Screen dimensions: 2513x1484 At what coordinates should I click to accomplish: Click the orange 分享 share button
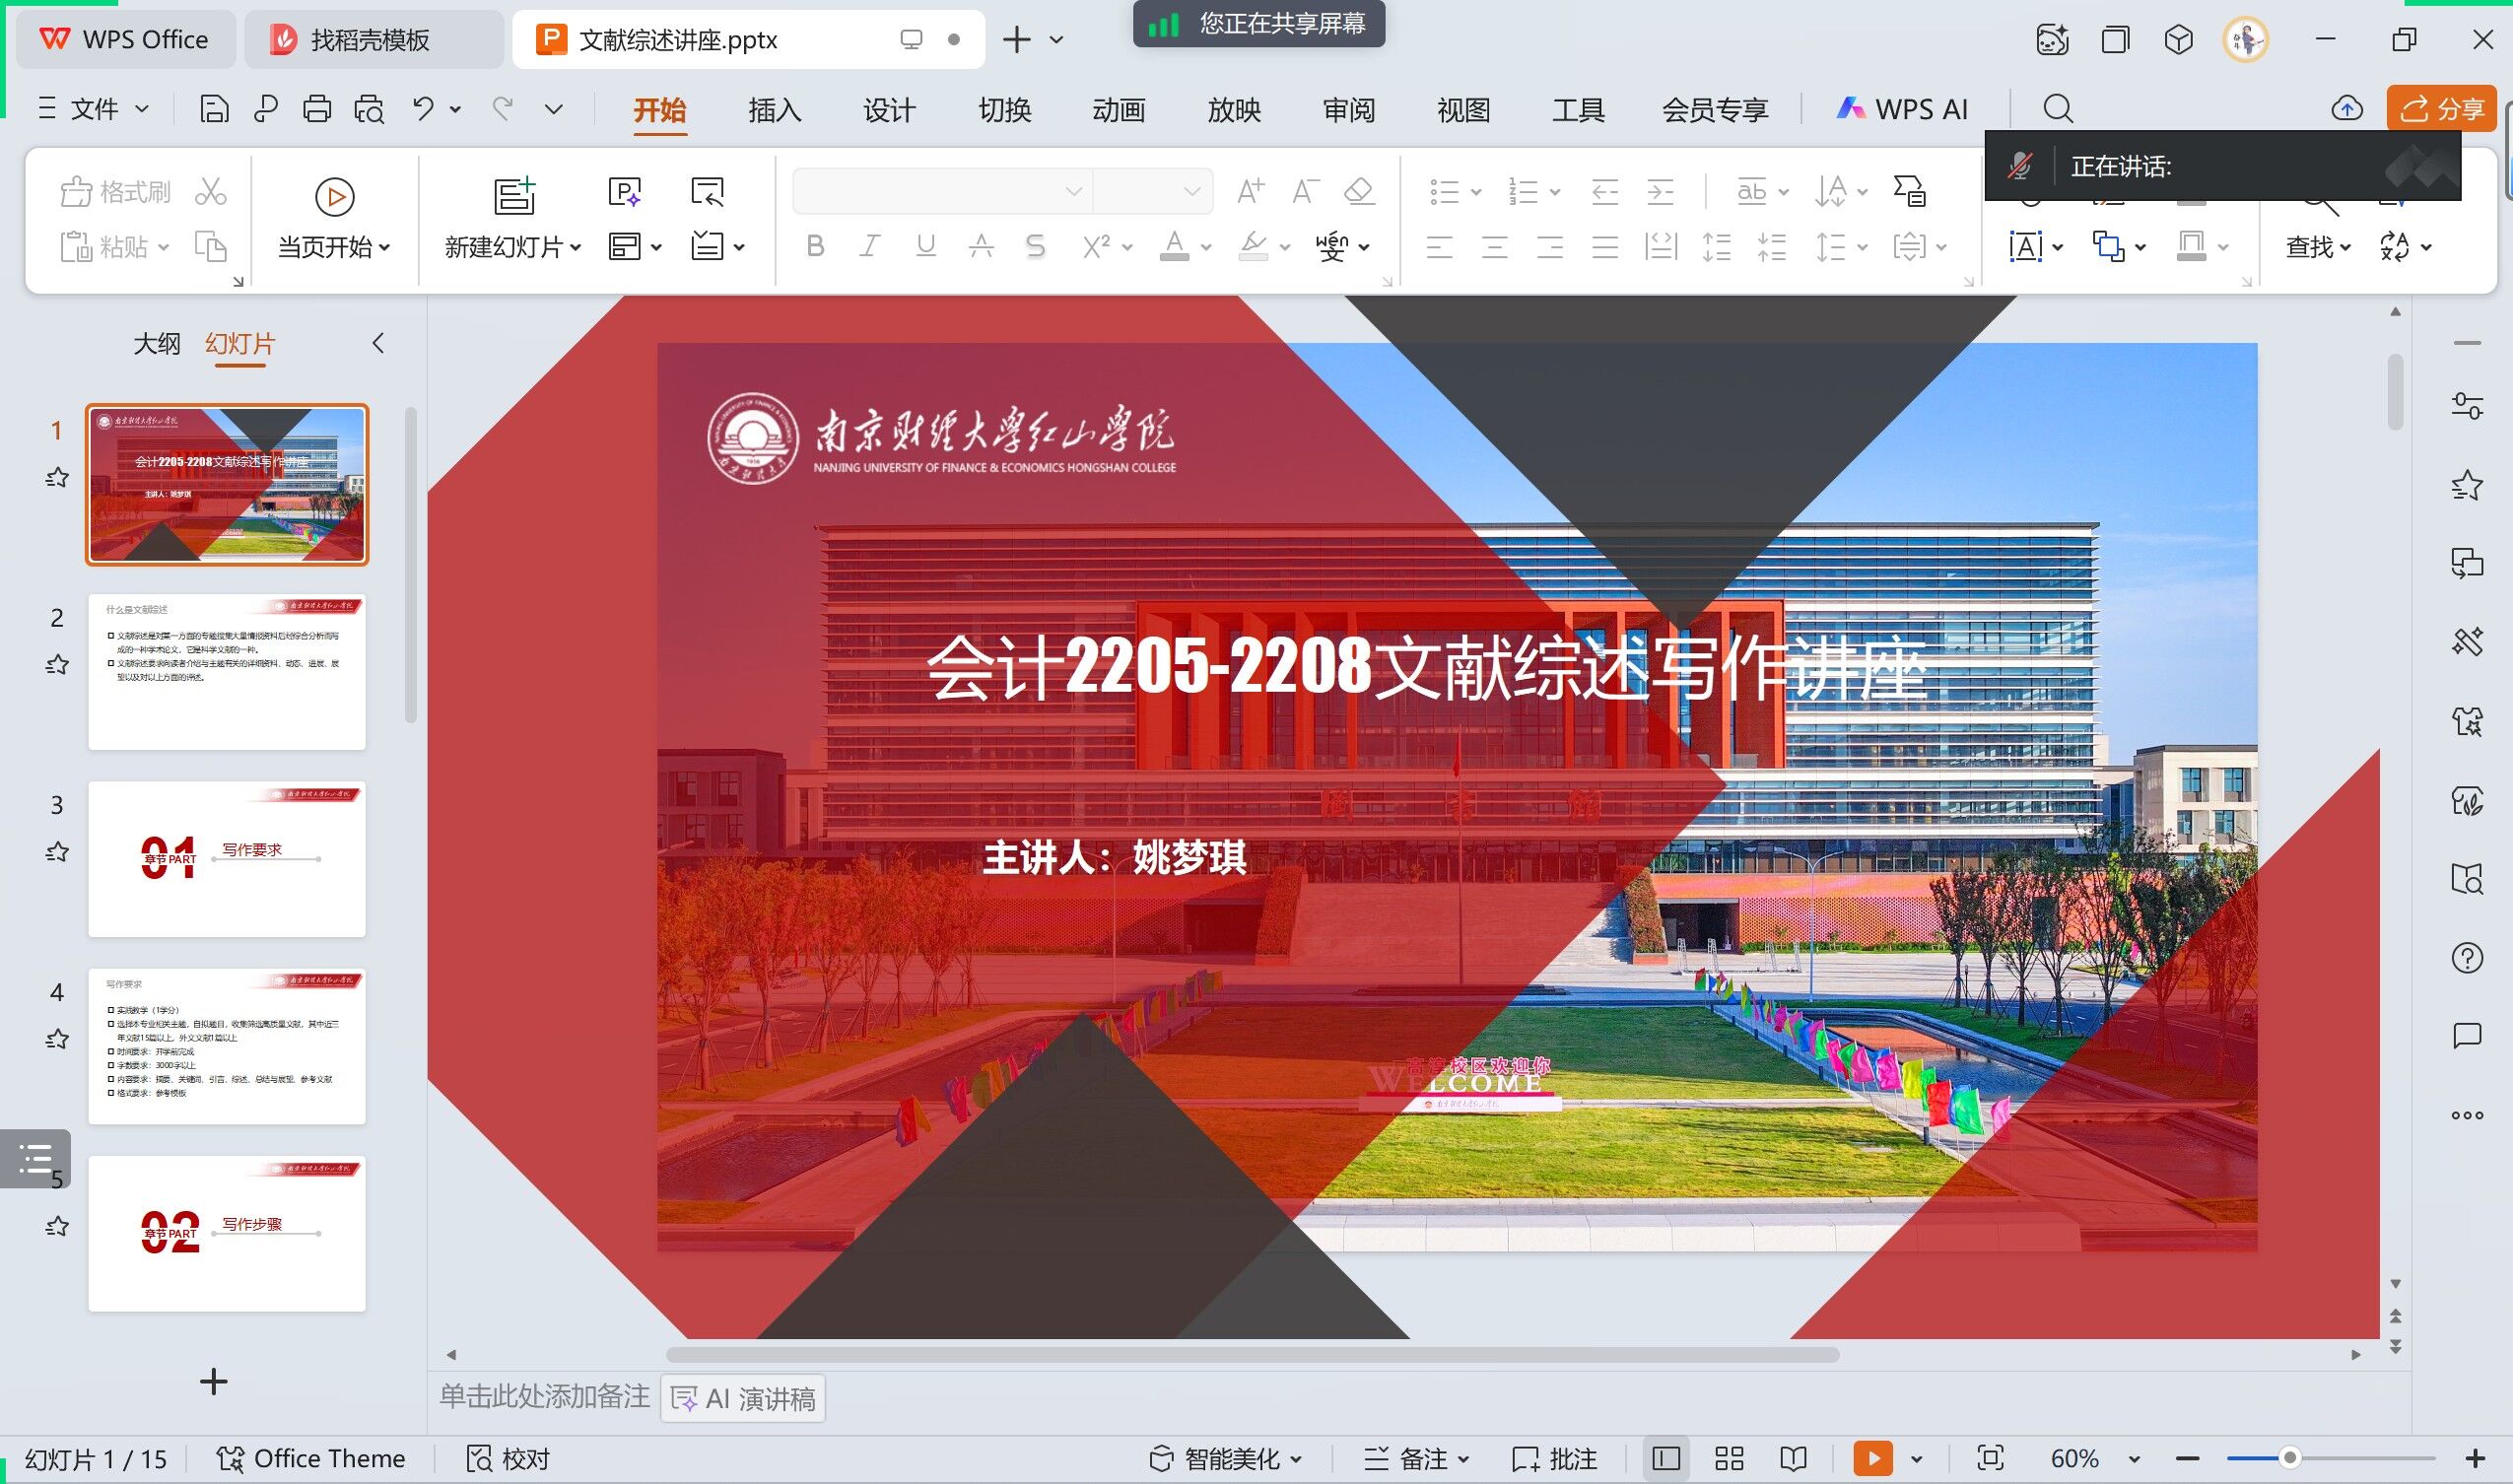tap(2441, 109)
